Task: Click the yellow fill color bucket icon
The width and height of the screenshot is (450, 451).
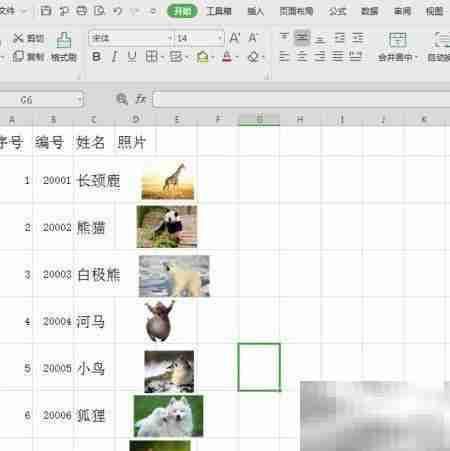Action: pyautogui.click(x=202, y=57)
